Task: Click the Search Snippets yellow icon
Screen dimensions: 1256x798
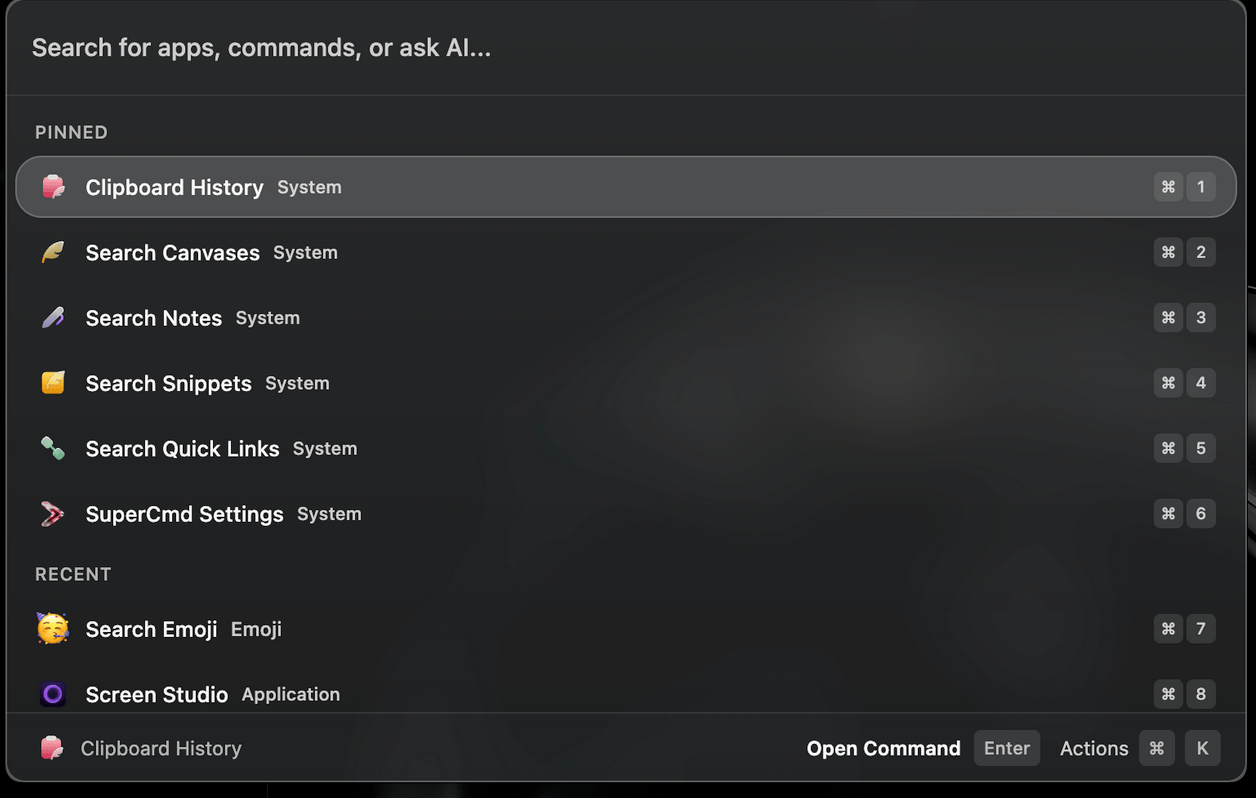Action: click(53, 383)
